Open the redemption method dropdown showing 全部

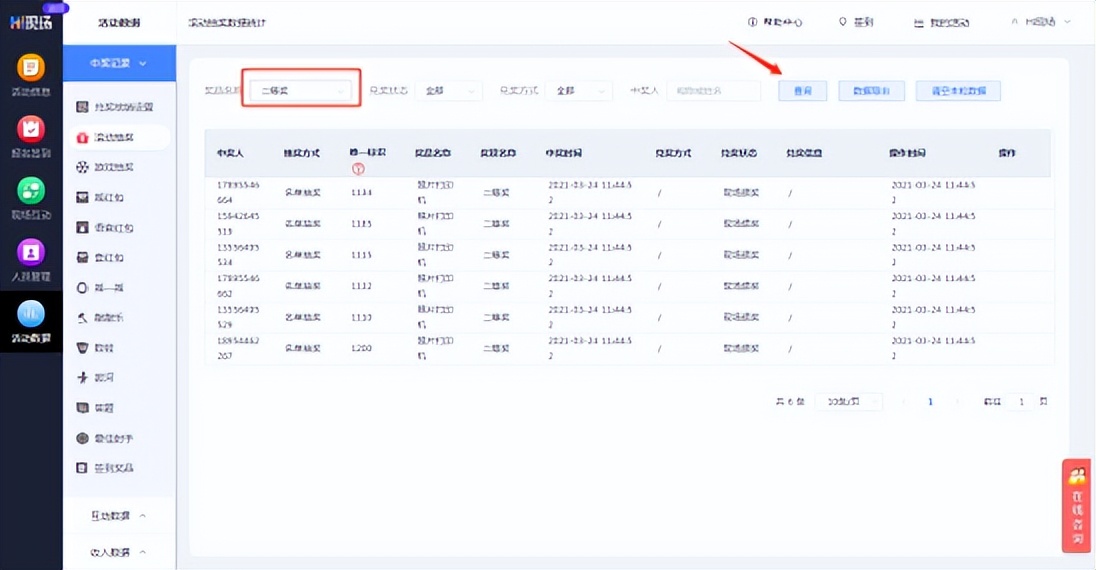579,91
